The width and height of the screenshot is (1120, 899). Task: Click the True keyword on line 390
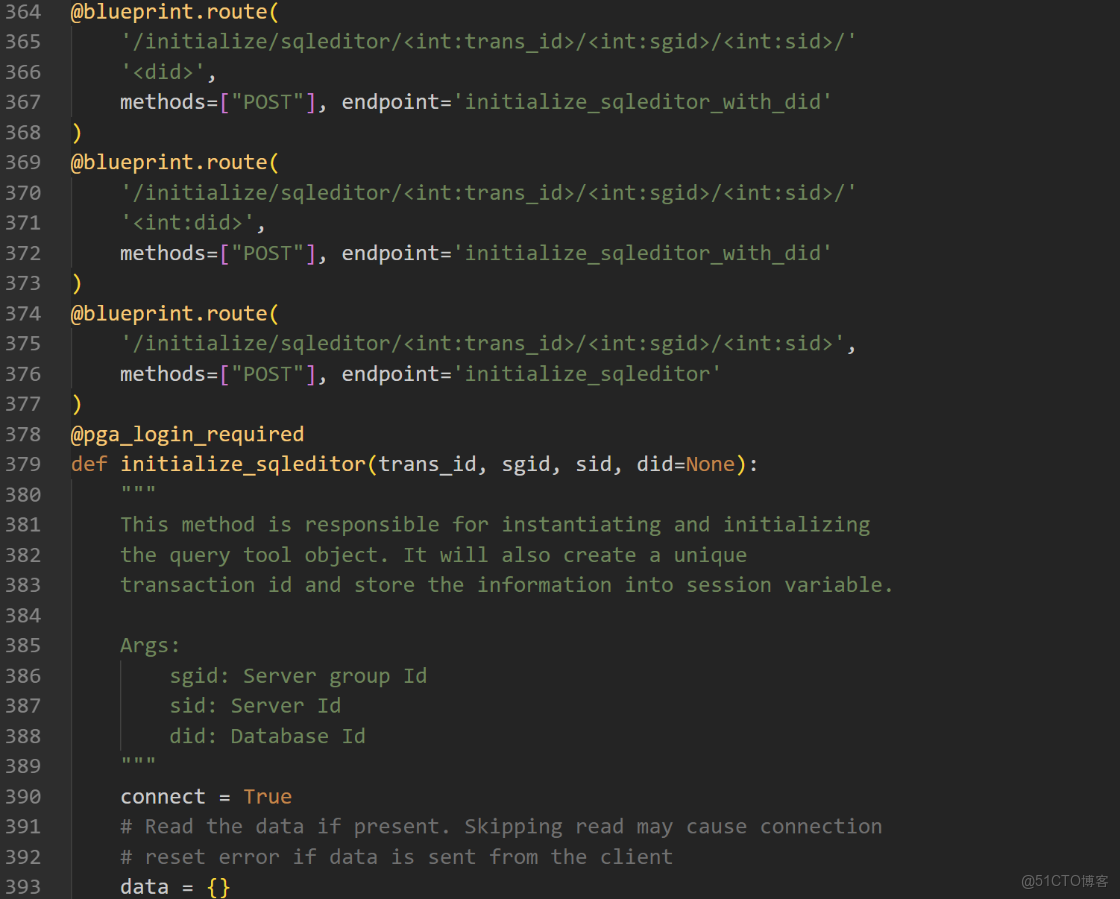(267, 796)
